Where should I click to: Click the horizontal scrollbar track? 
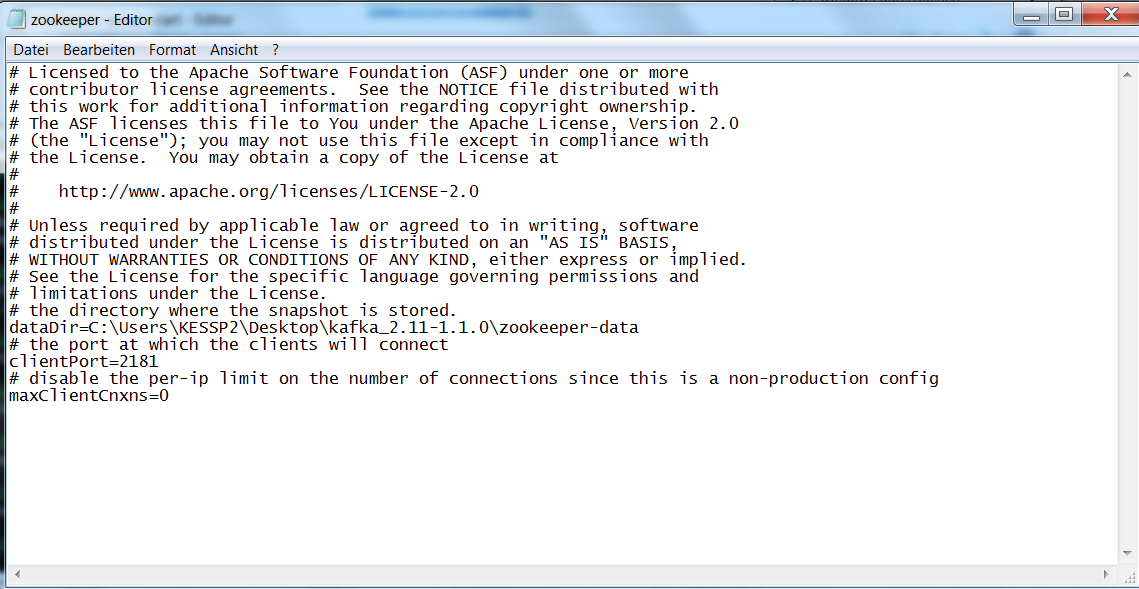[x=561, y=574]
